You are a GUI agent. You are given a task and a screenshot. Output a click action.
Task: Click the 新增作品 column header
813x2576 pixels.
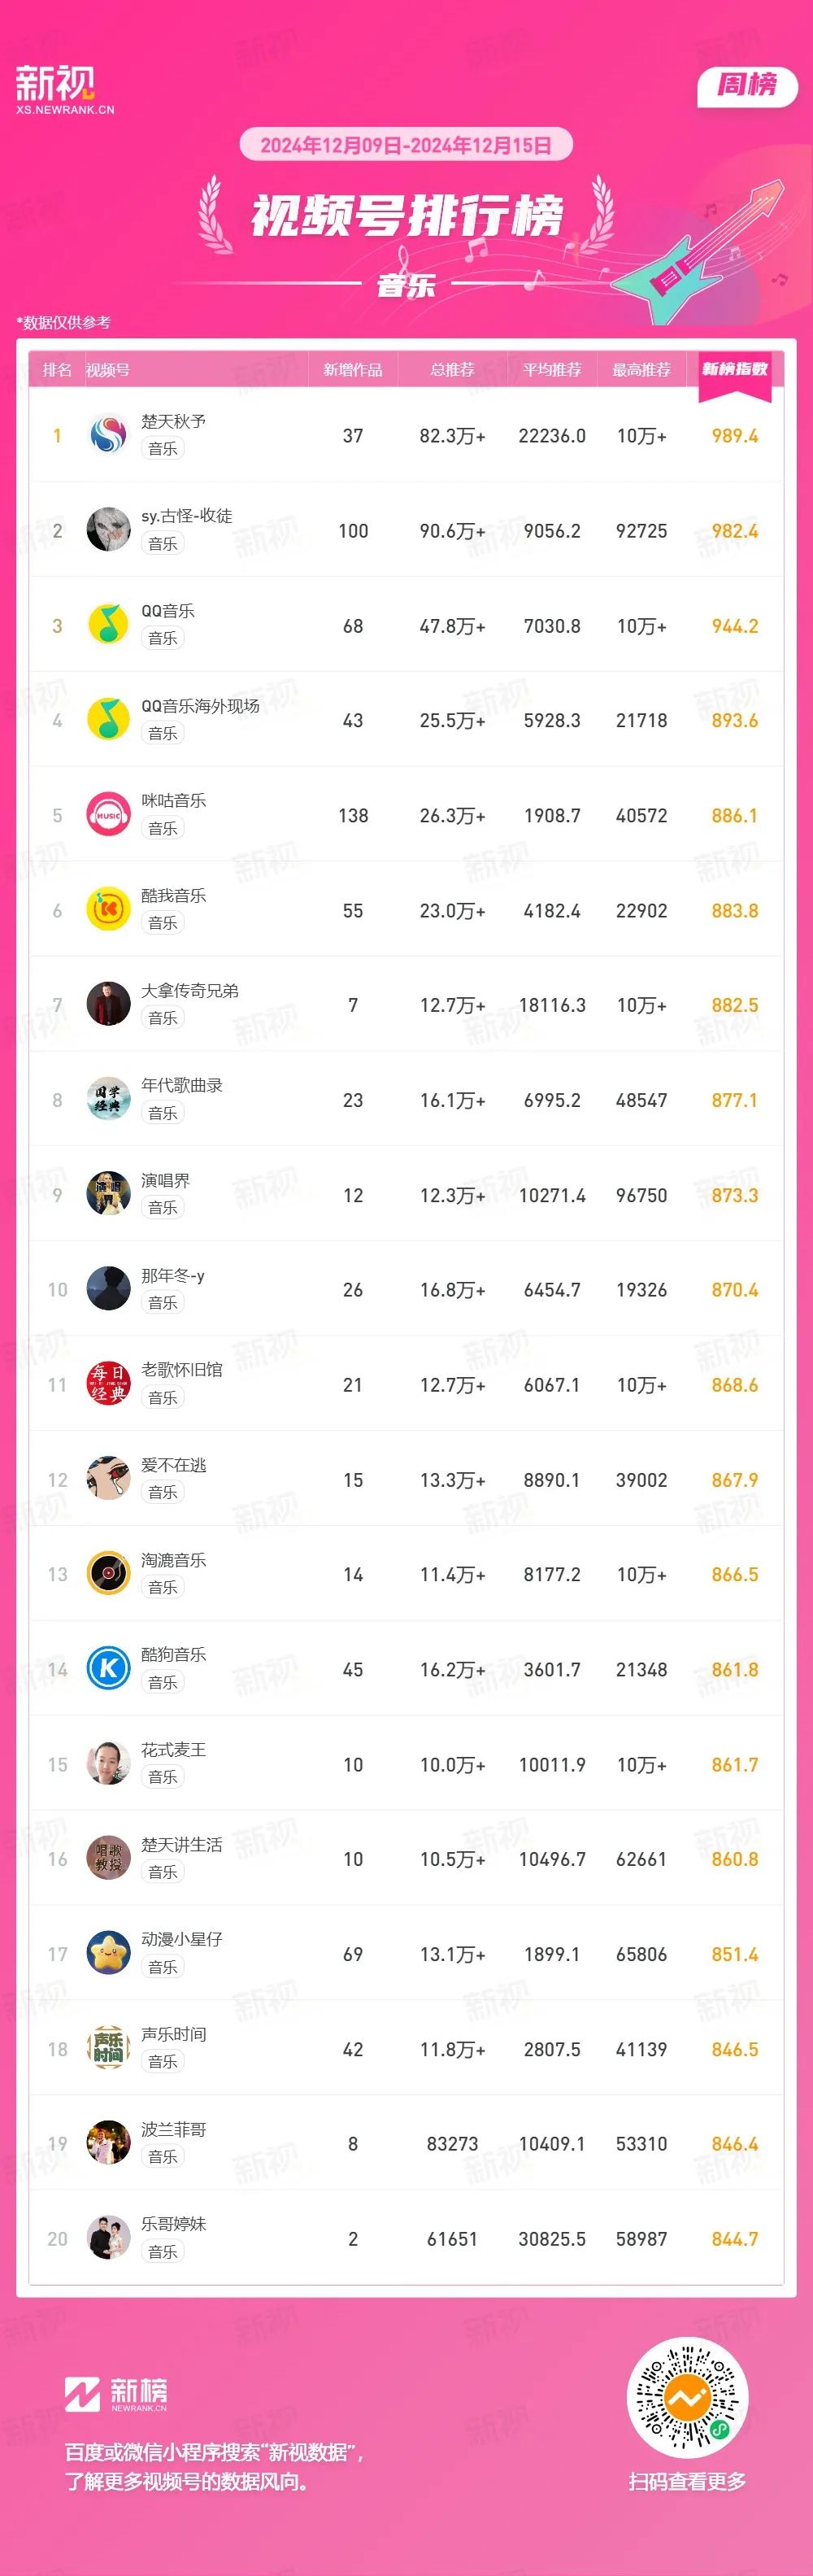point(353,370)
